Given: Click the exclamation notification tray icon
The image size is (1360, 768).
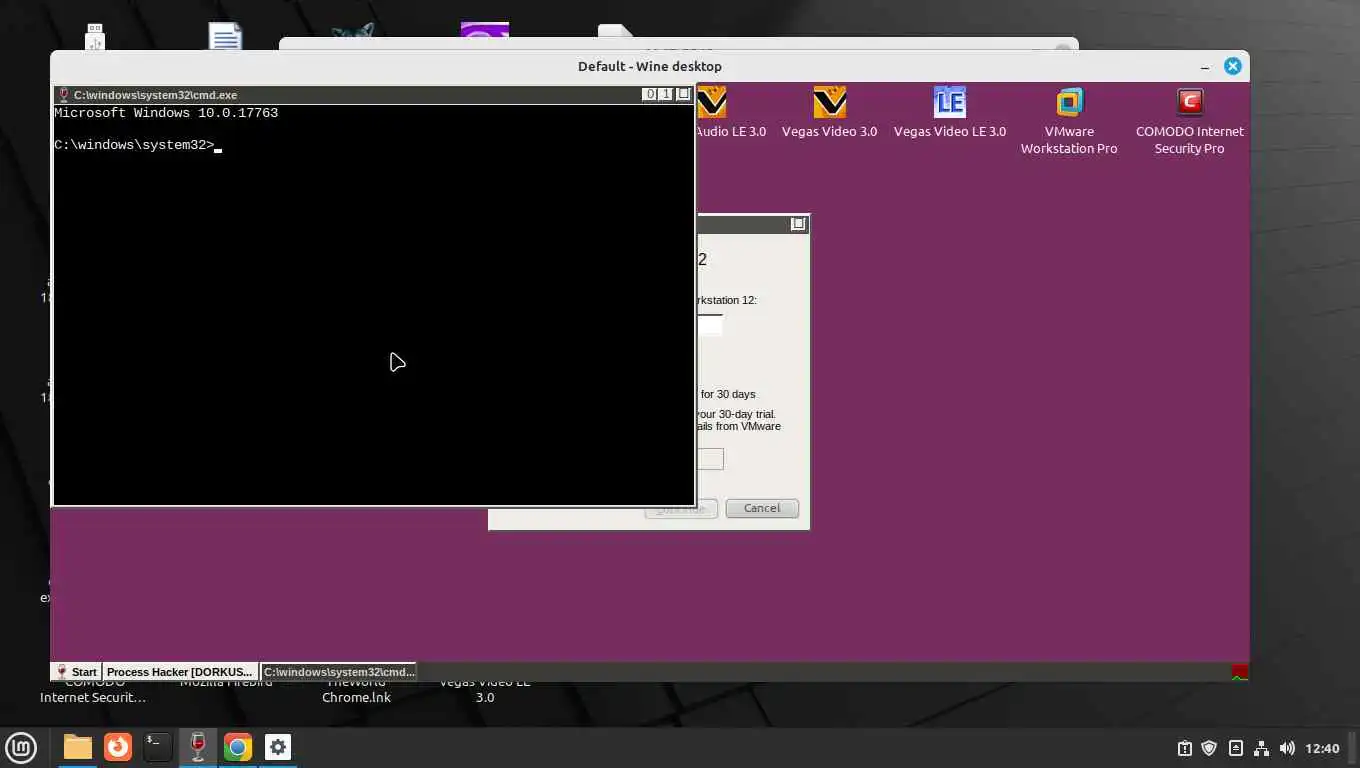Looking at the screenshot, I should (x=1184, y=748).
